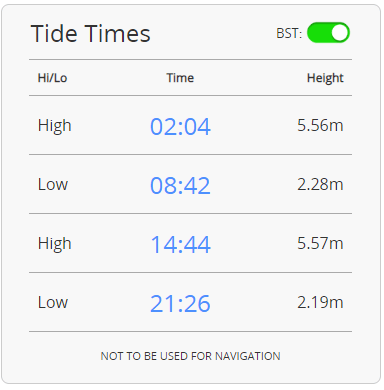Click the High label beside 14:44

click(55, 244)
